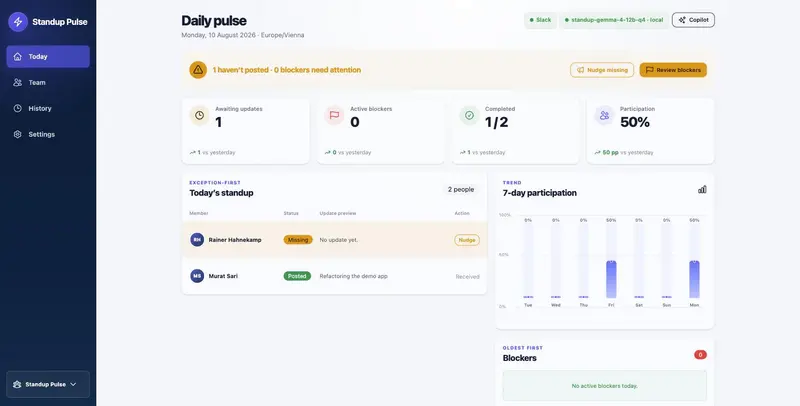The width and height of the screenshot is (800, 406).
Task: Click the Completed value 1/2
Action: coord(496,122)
